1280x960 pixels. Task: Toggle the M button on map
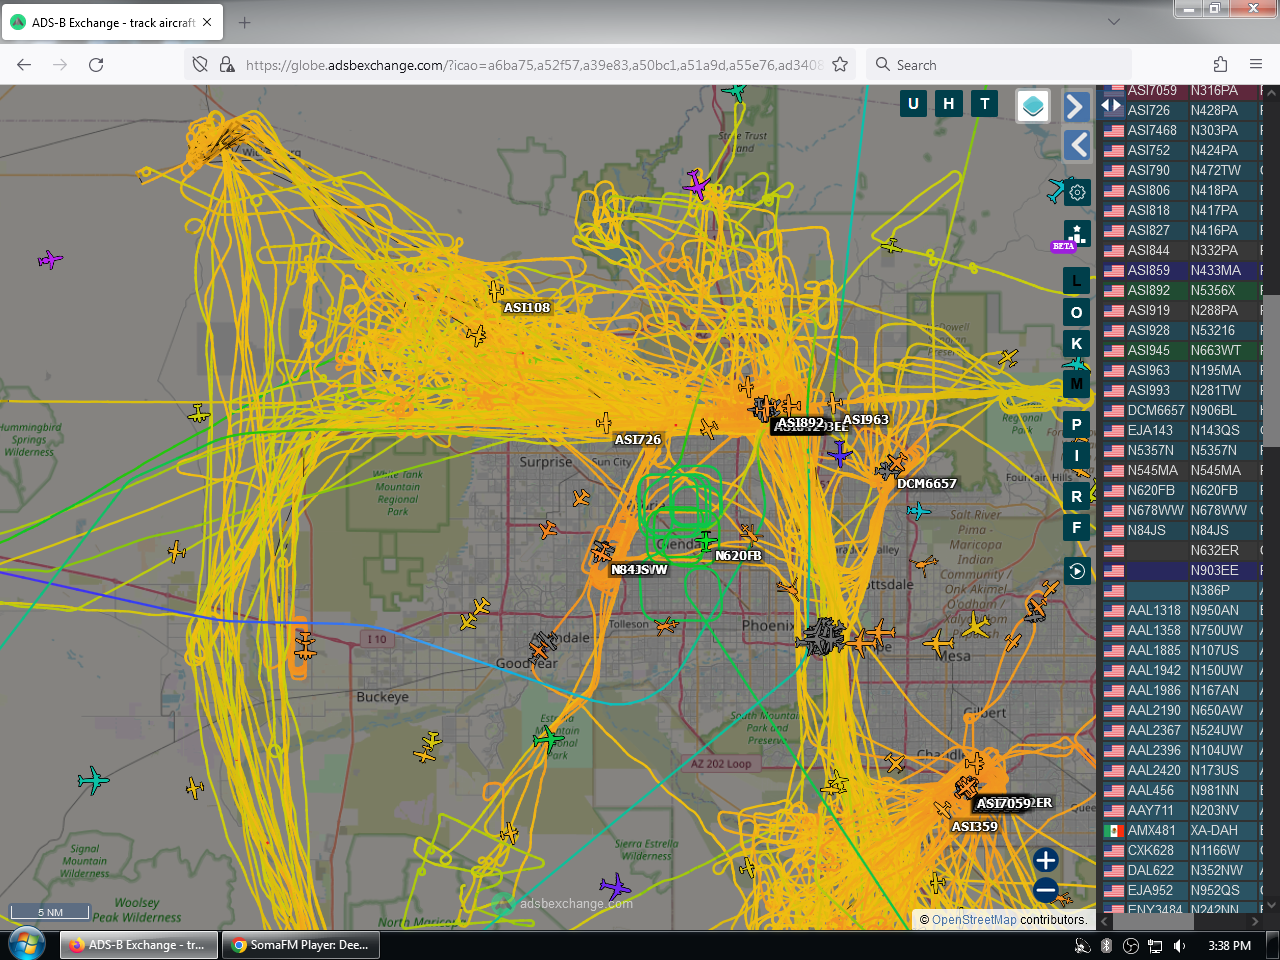pos(1076,383)
